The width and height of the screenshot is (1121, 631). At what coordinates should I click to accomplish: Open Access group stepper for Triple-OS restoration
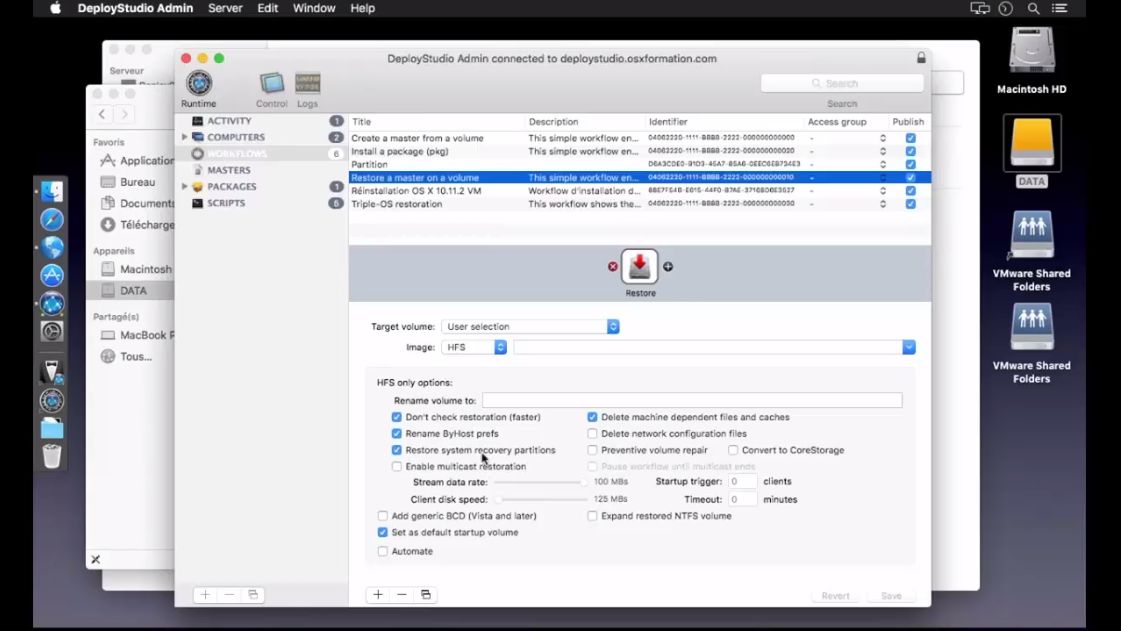coord(883,204)
